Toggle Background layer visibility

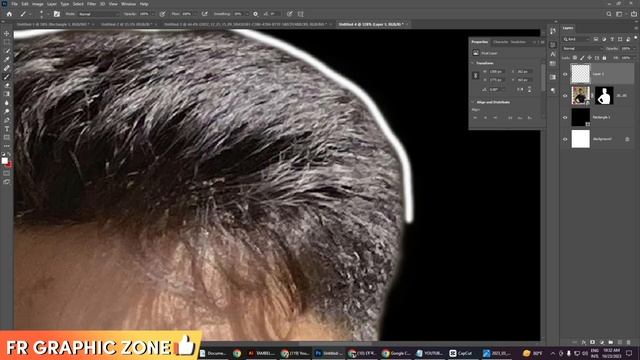pos(565,139)
